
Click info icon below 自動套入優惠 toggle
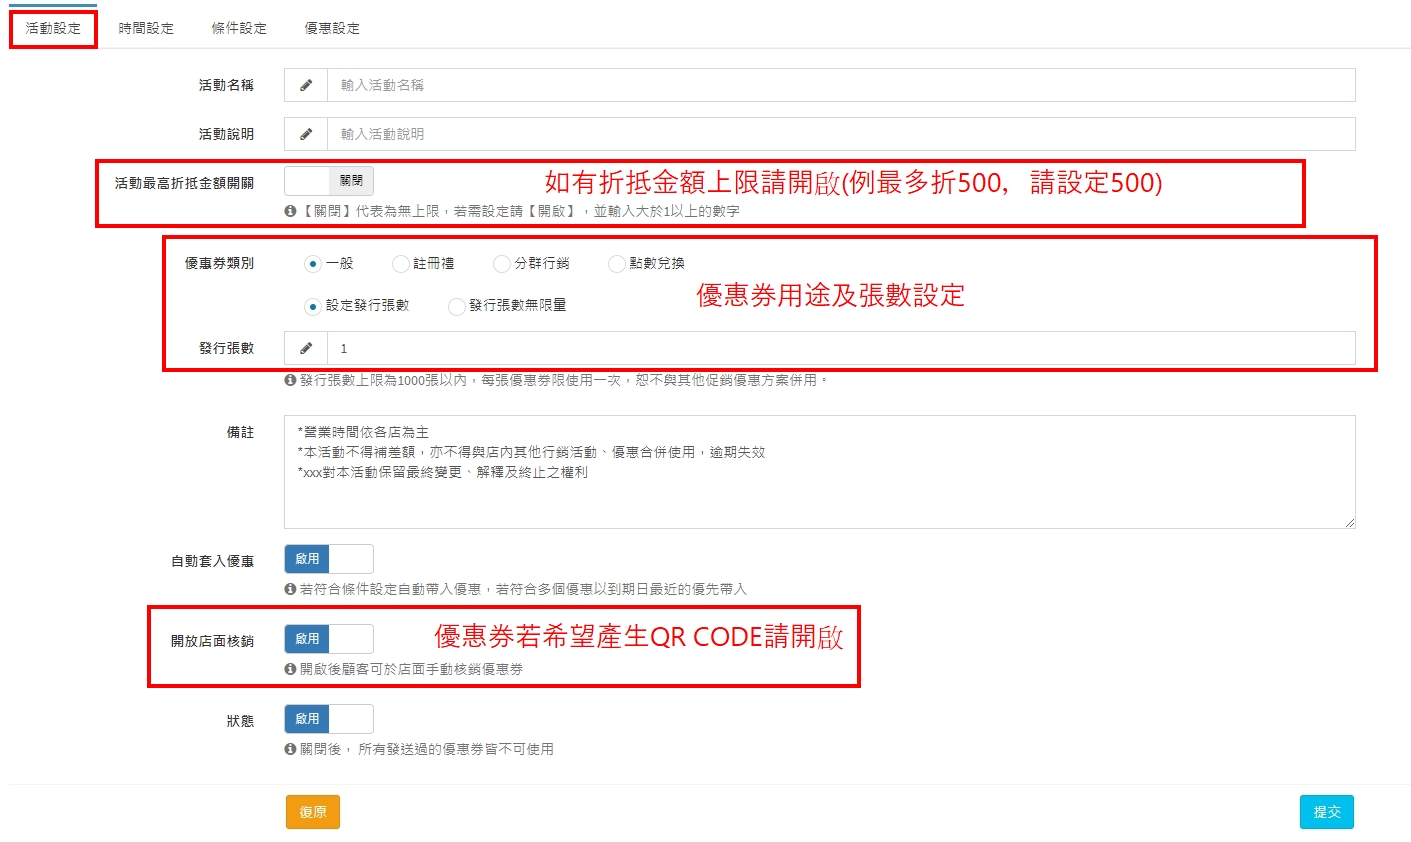coord(290,589)
